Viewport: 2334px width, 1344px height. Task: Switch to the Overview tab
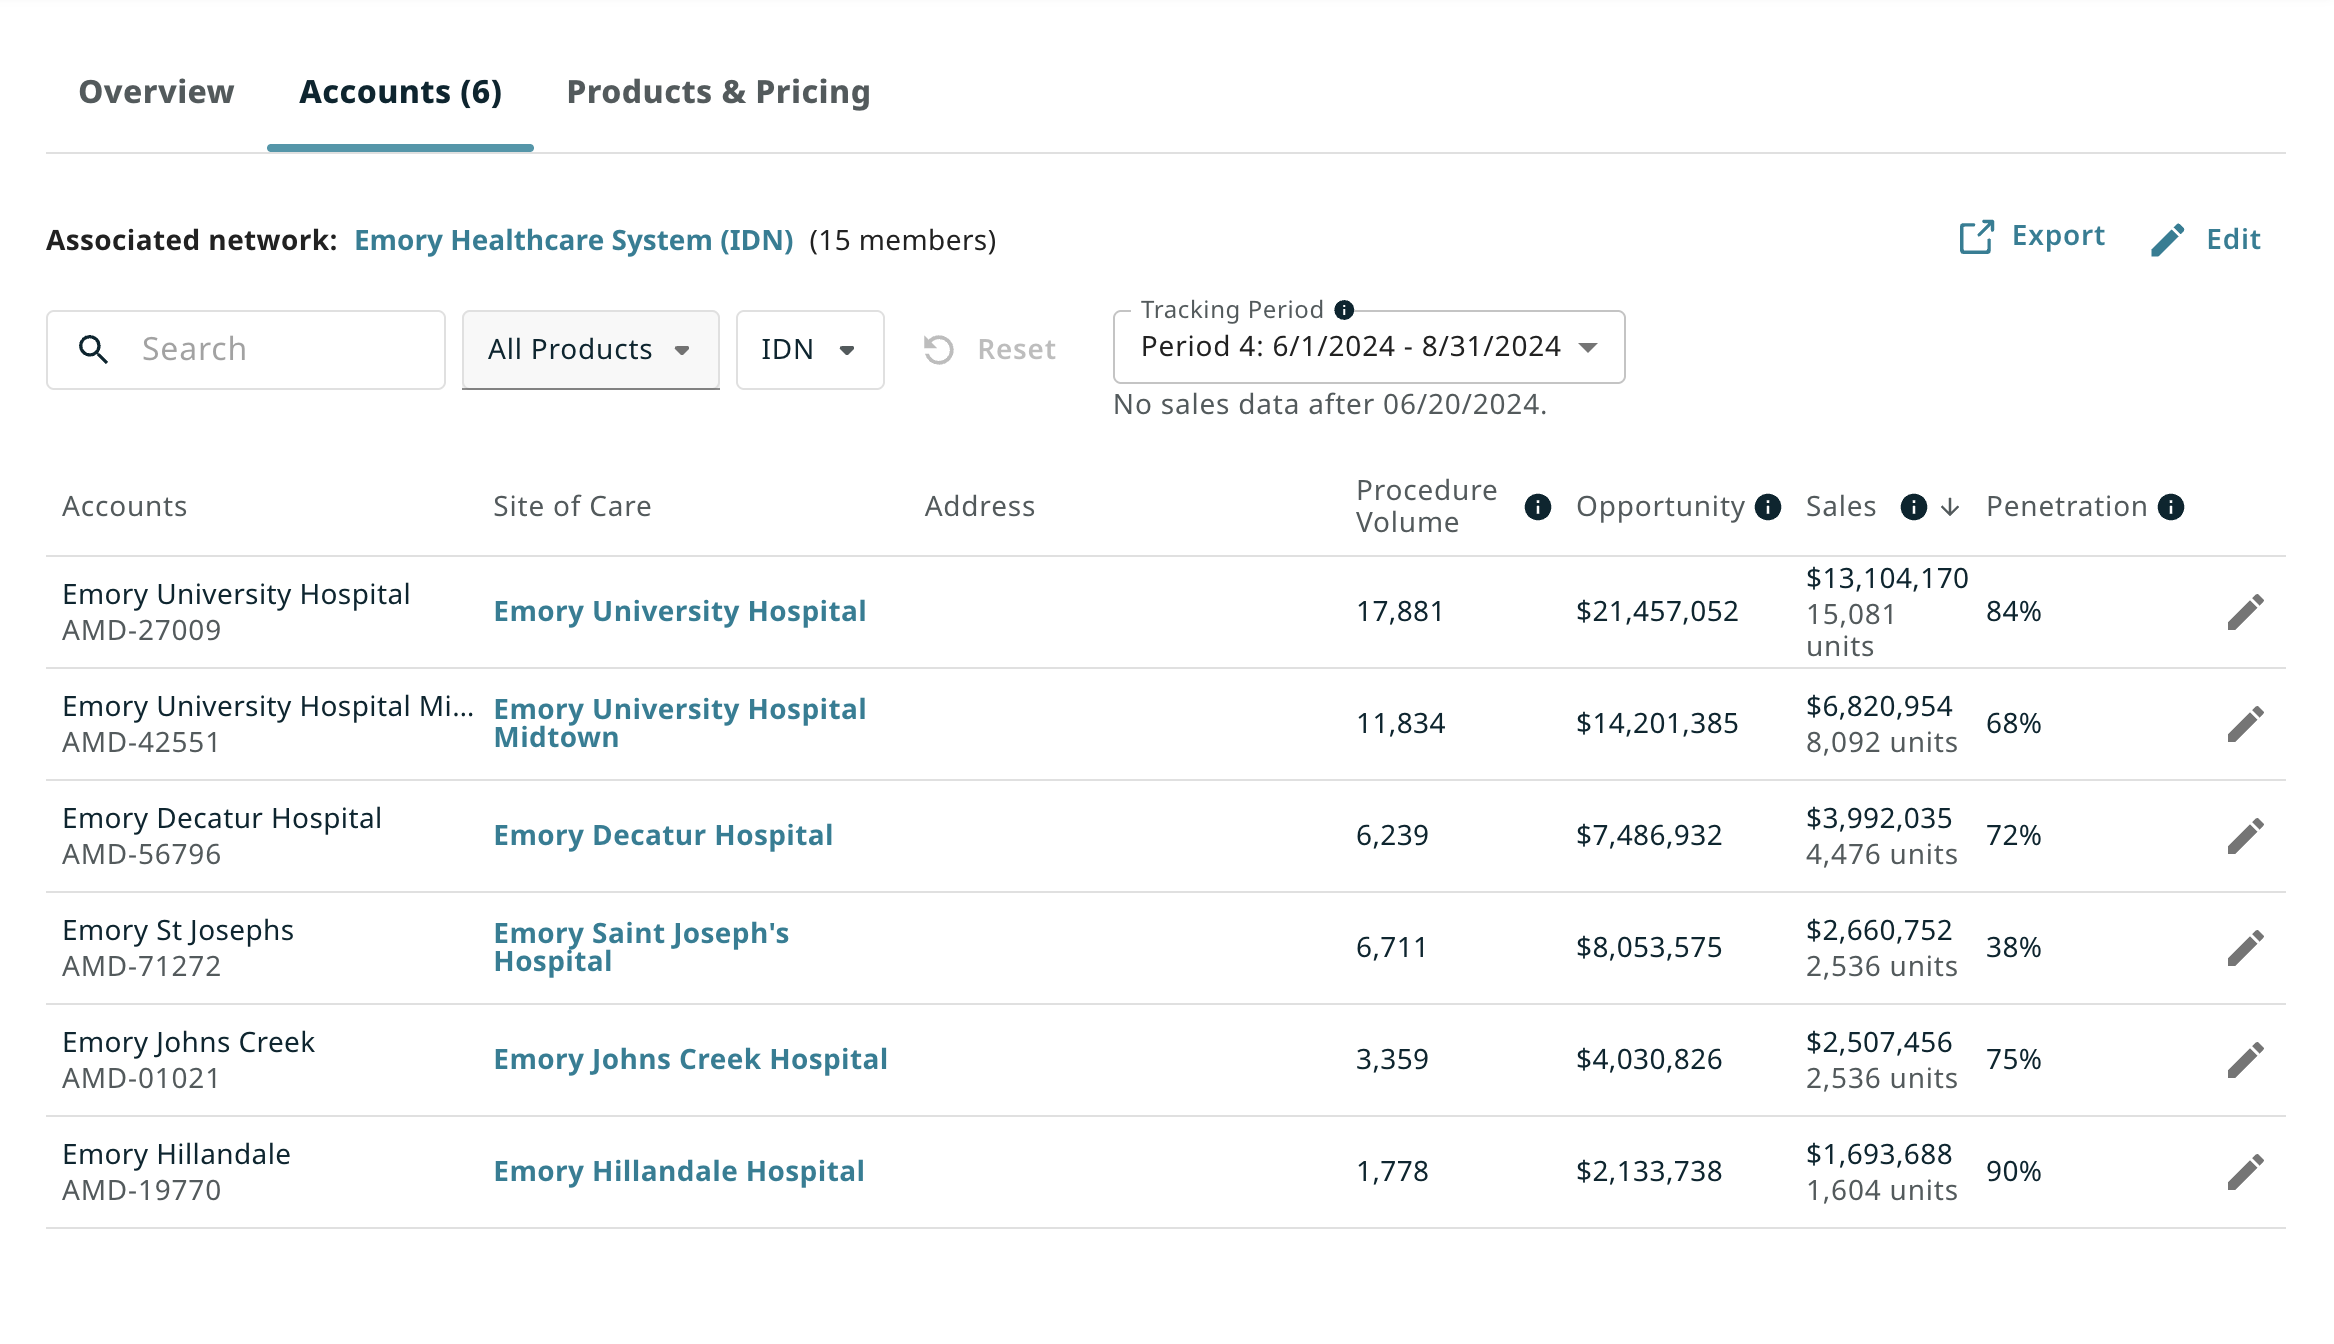click(x=156, y=92)
